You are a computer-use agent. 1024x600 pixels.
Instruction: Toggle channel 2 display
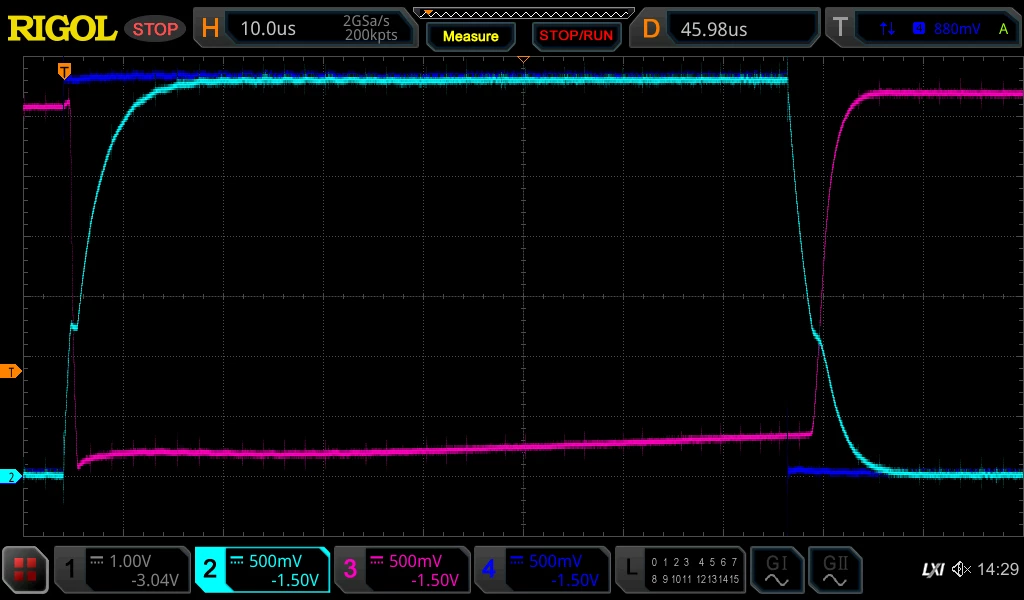pyautogui.click(x=210, y=569)
